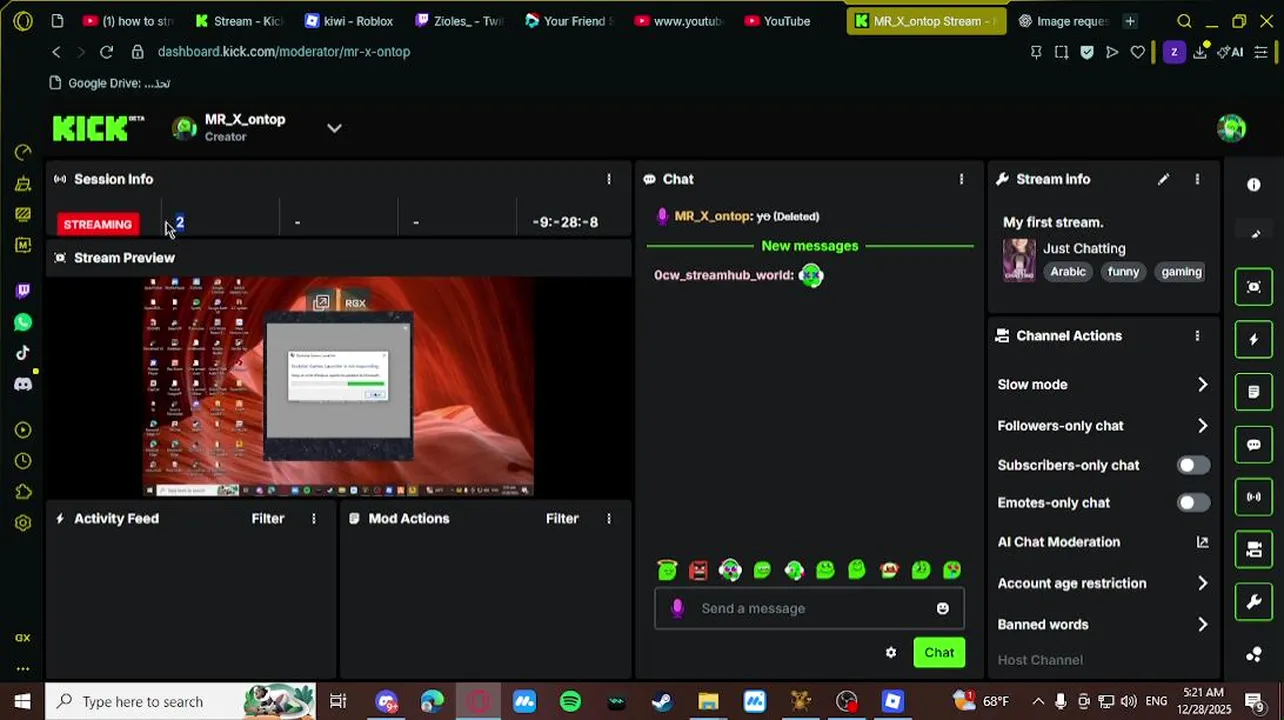This screenshot has width=1284, height=720.
Task: Send message with green Chat button
Action: tap(939, 653)
